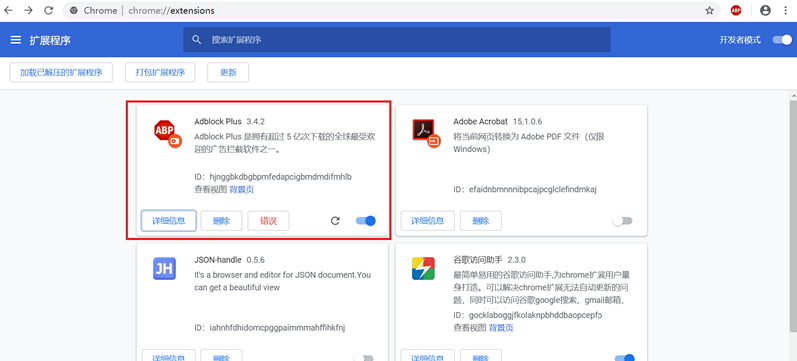This screenshot has height=361, width=797.
Task: Click the search magnifier icon
Action: [x=197, y=40]
